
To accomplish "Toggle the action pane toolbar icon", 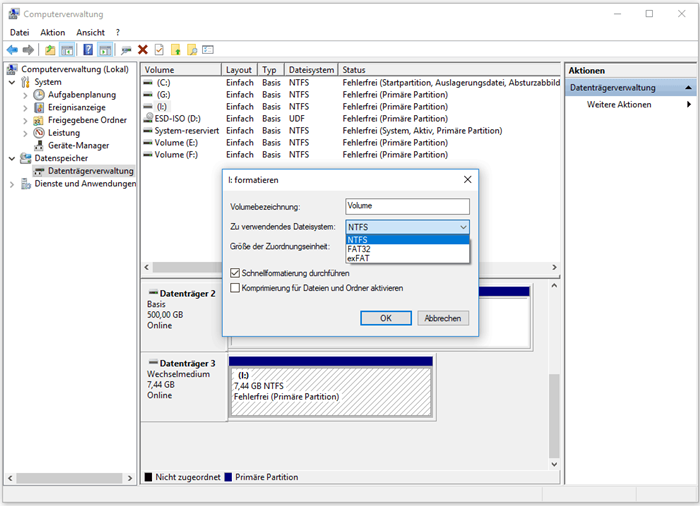I will coord(105,50).
